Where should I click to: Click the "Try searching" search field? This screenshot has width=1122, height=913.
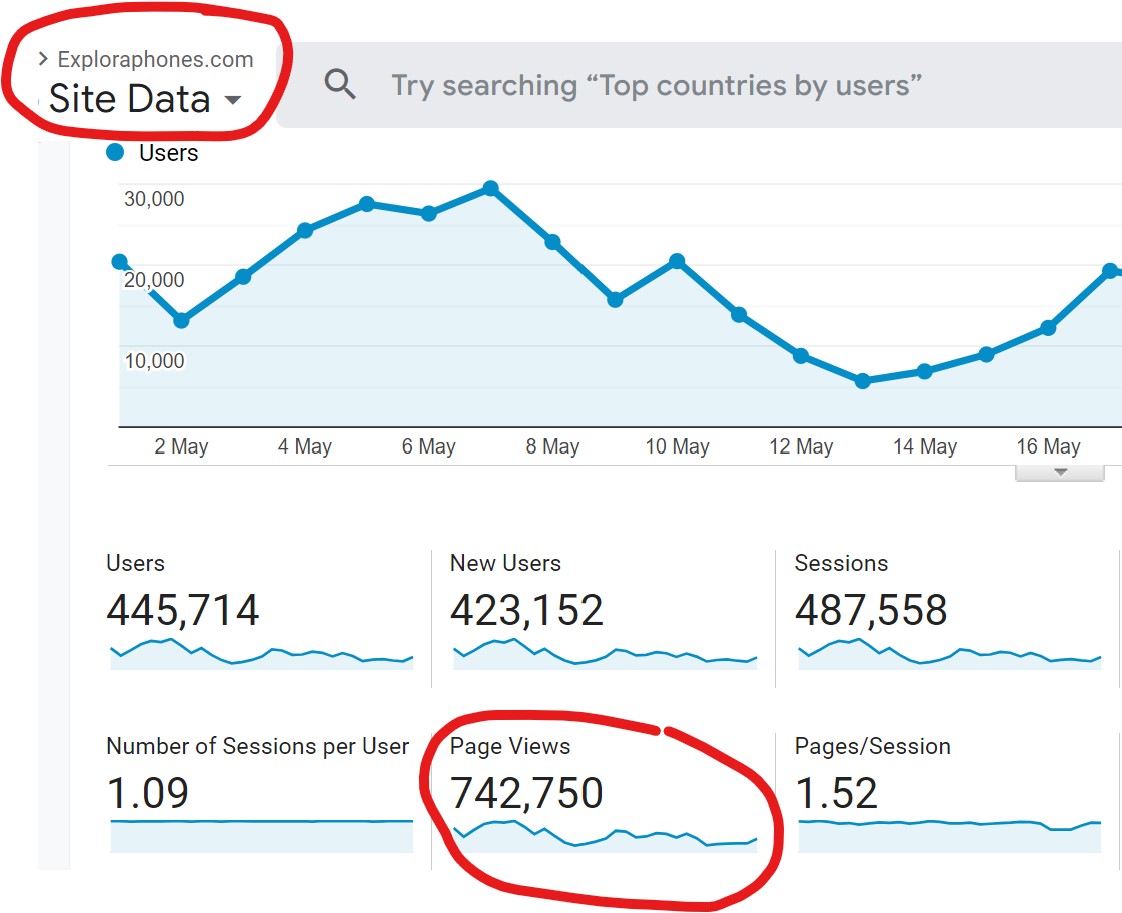655,85
